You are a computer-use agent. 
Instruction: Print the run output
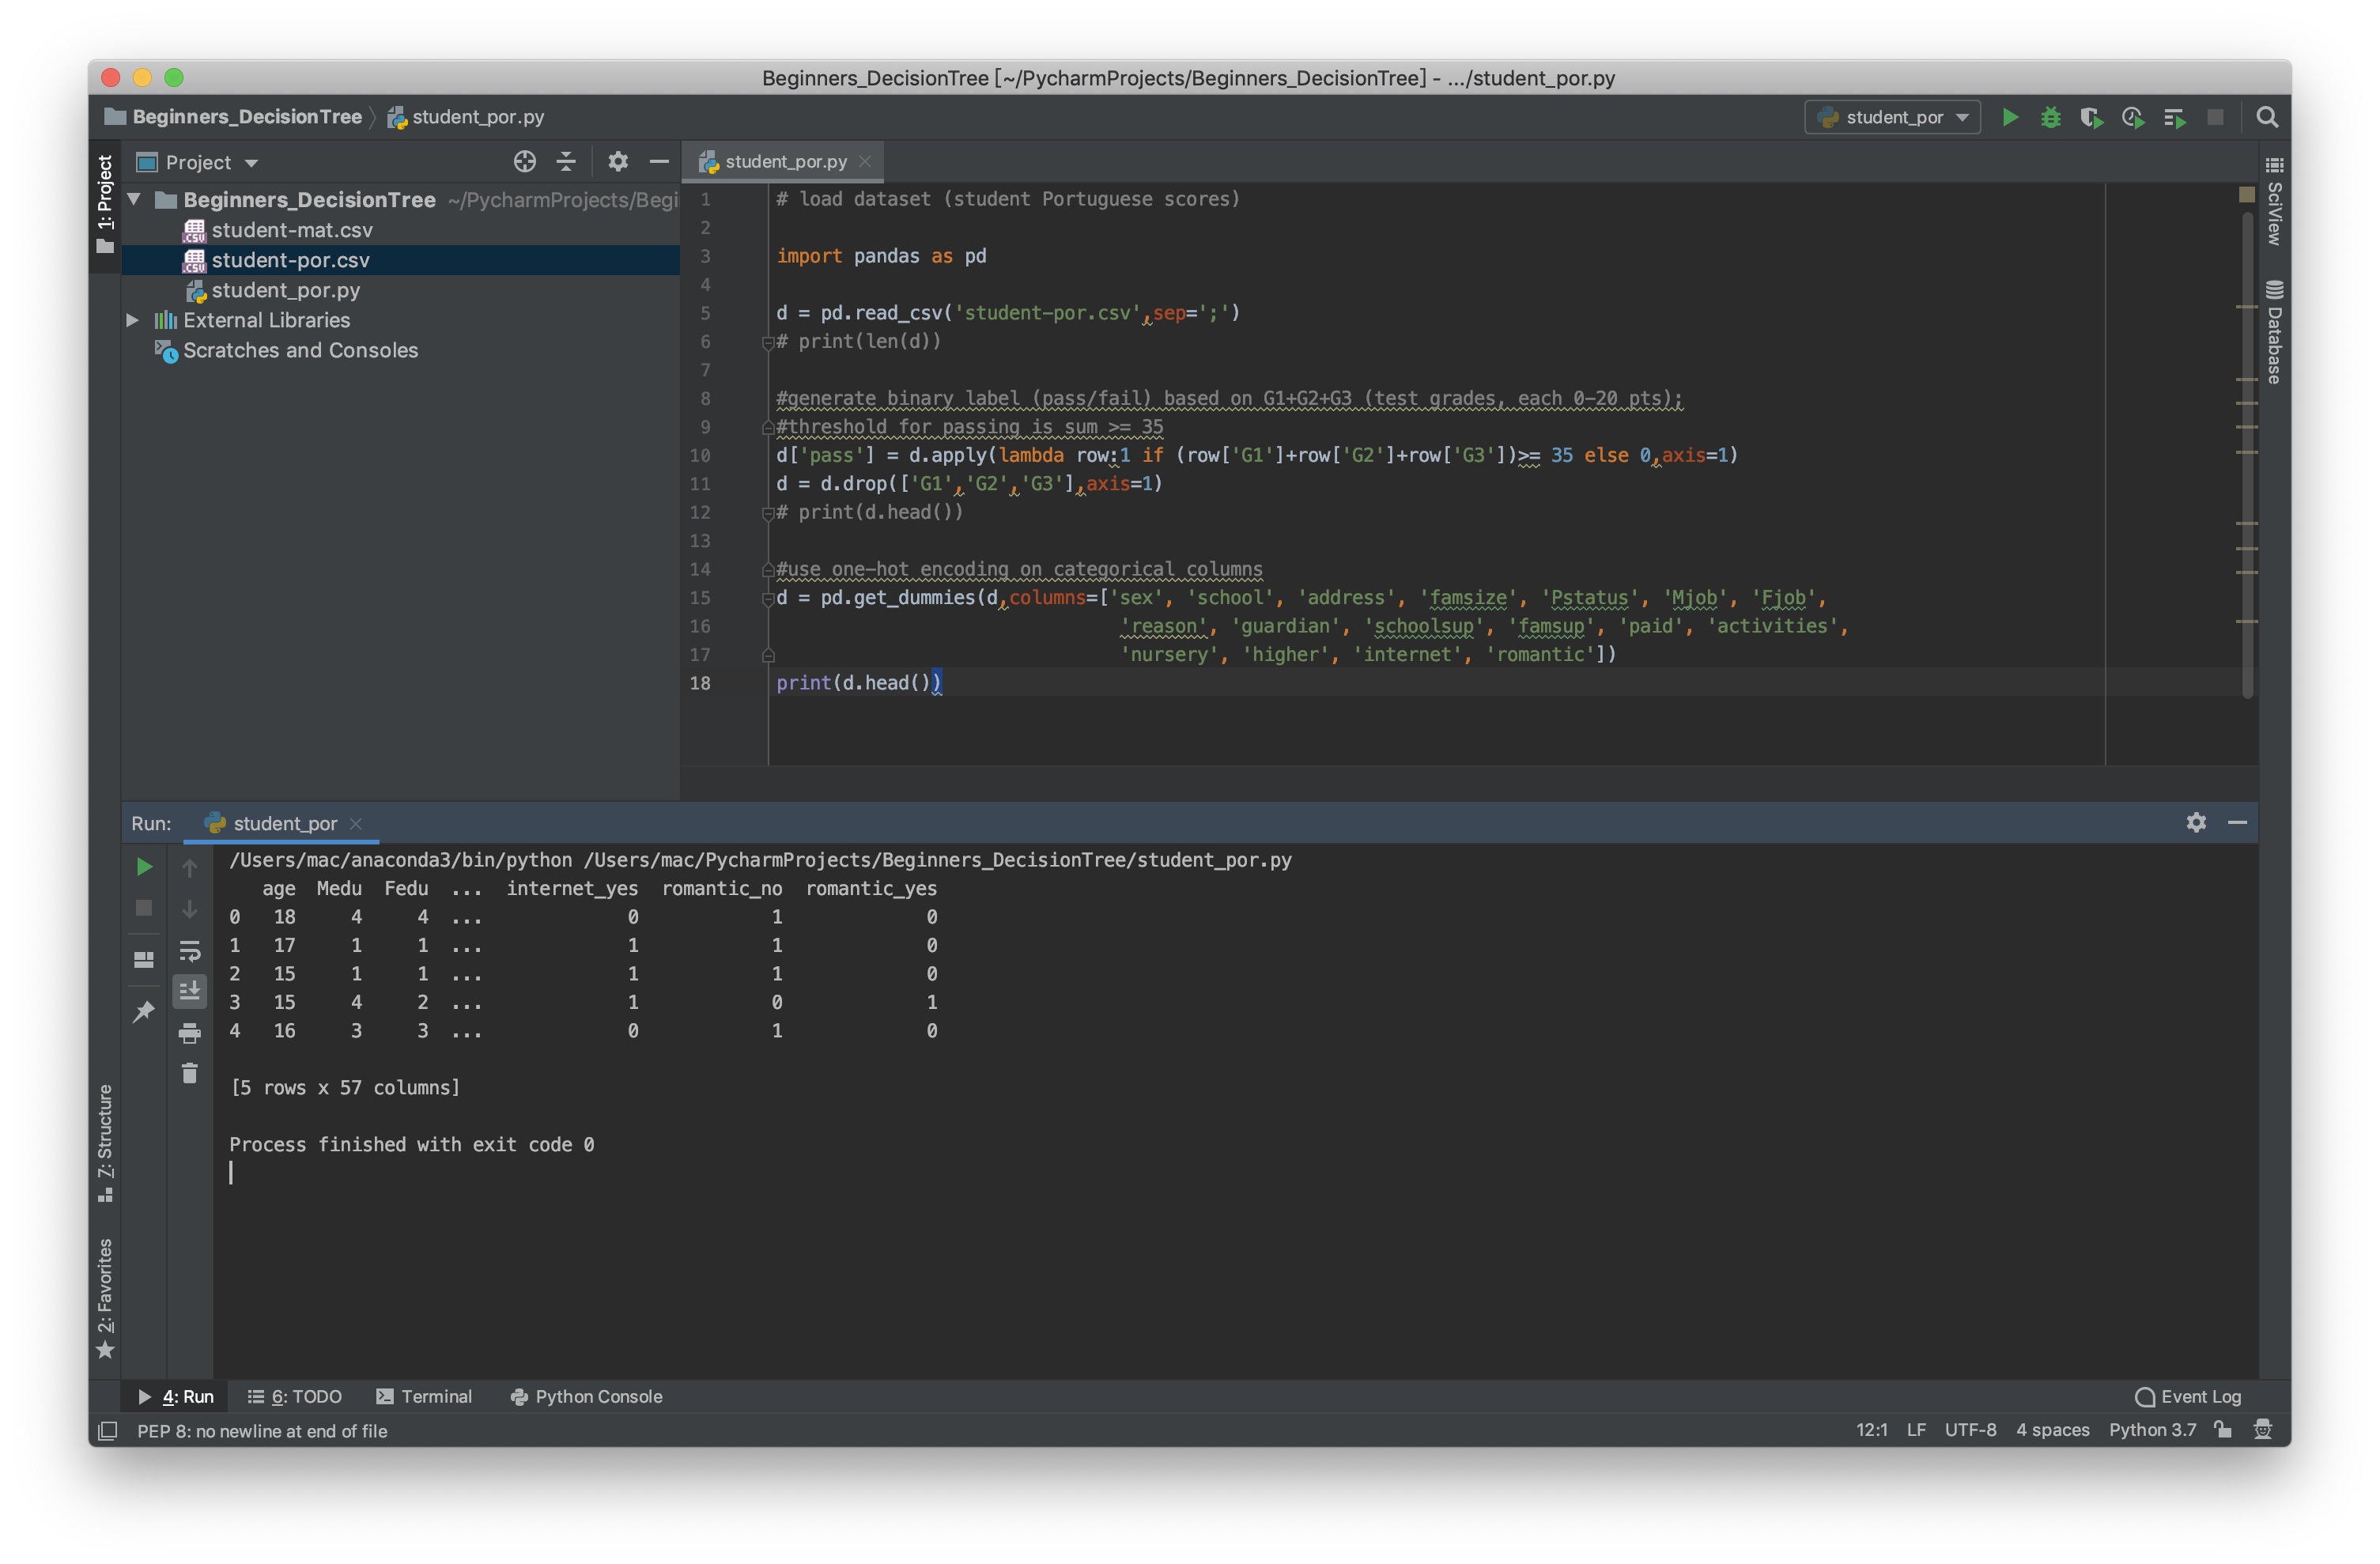pyautogui.click(x=189, y=1034)
